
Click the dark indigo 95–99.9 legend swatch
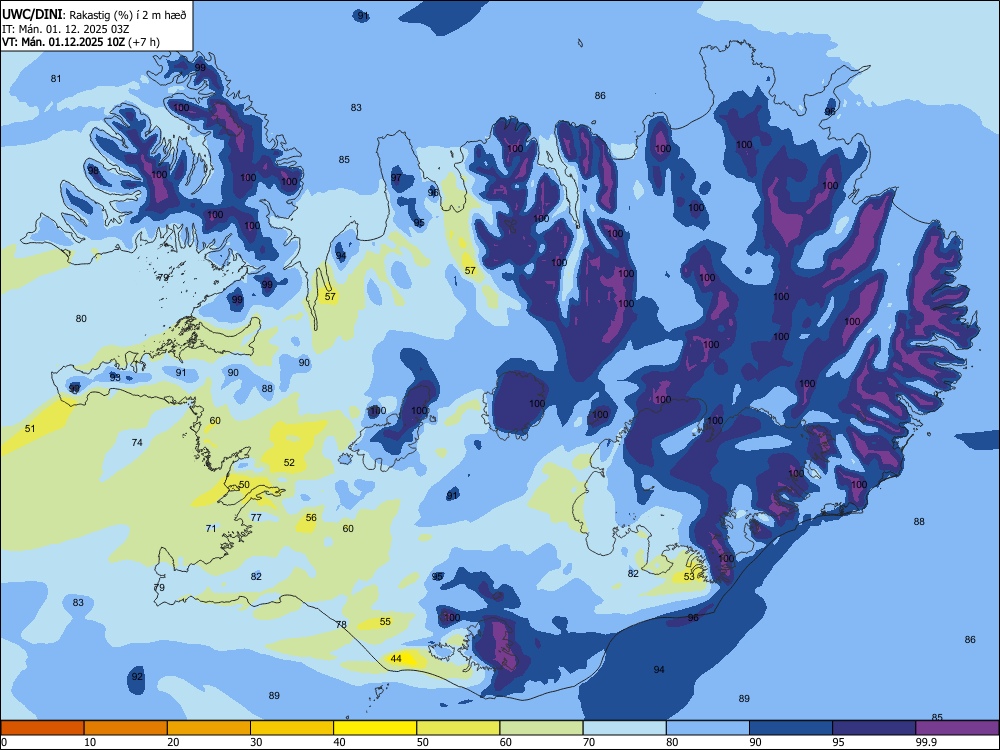[874, 728]
